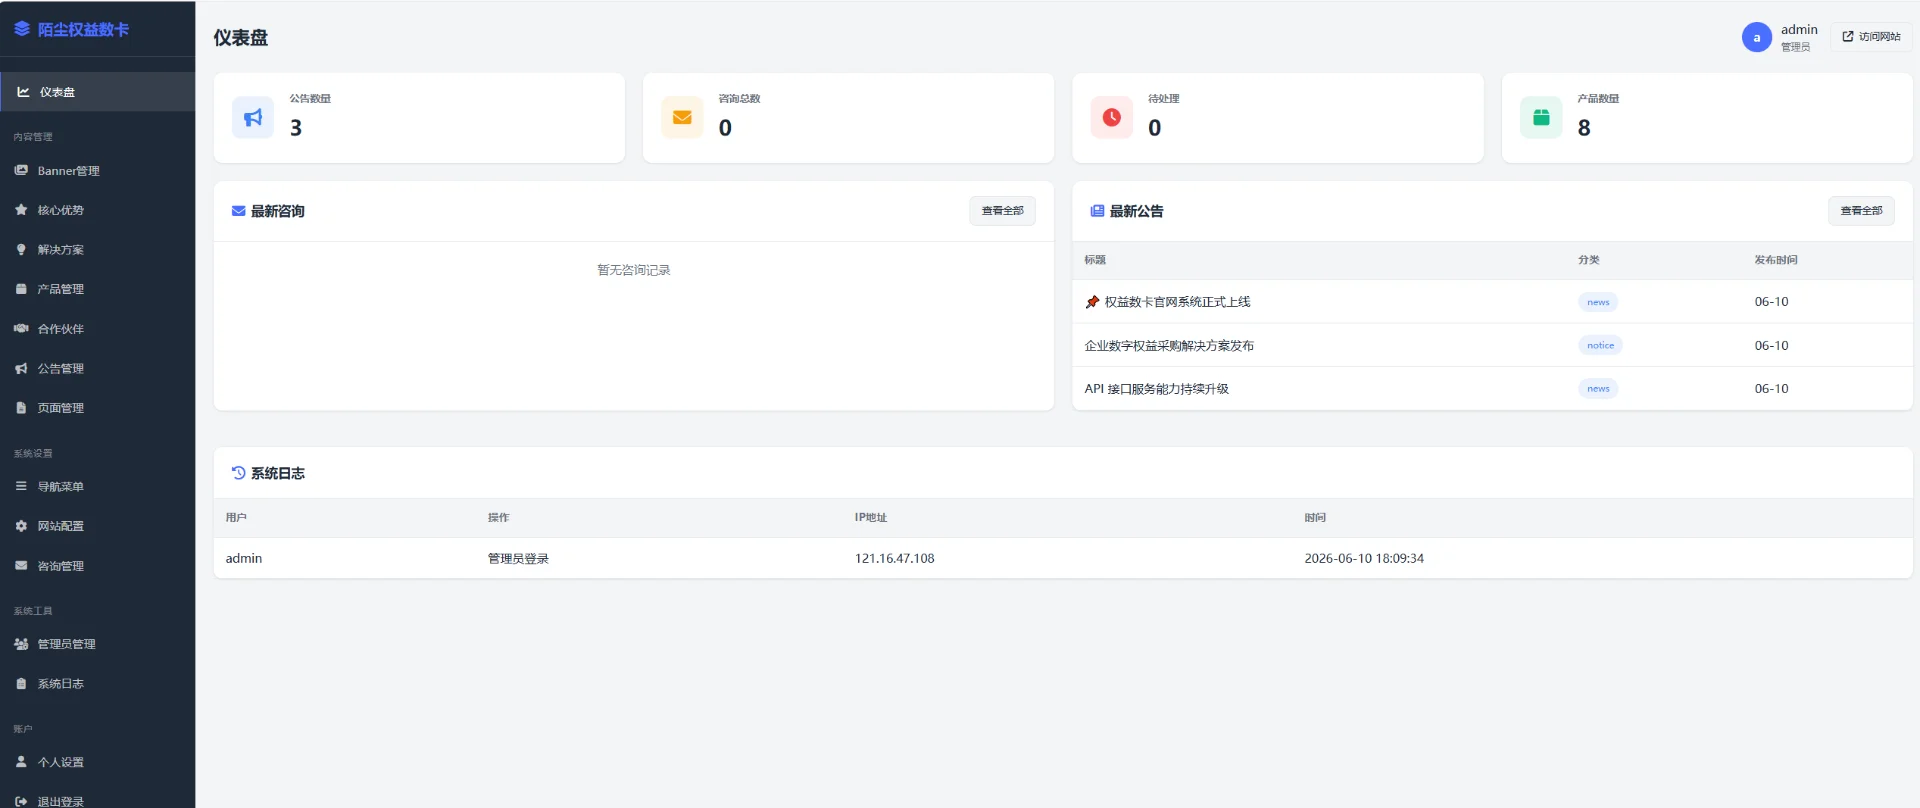This screenshot has width=1920, height=808.
Task: Click 管理员登录 operation cell
Action: (518, 559)
